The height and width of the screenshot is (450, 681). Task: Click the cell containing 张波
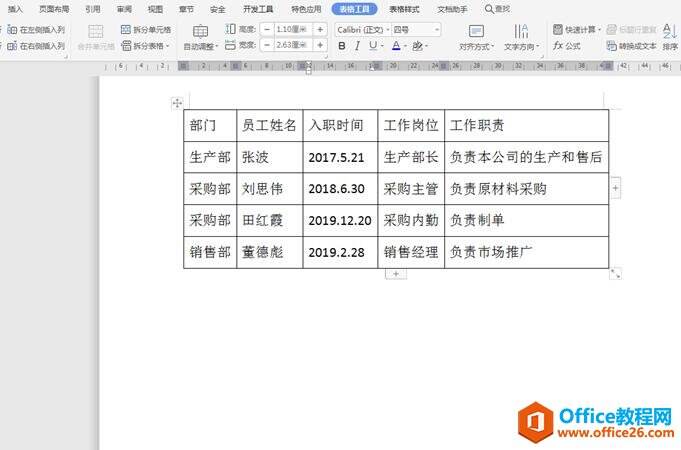(270, 157)
